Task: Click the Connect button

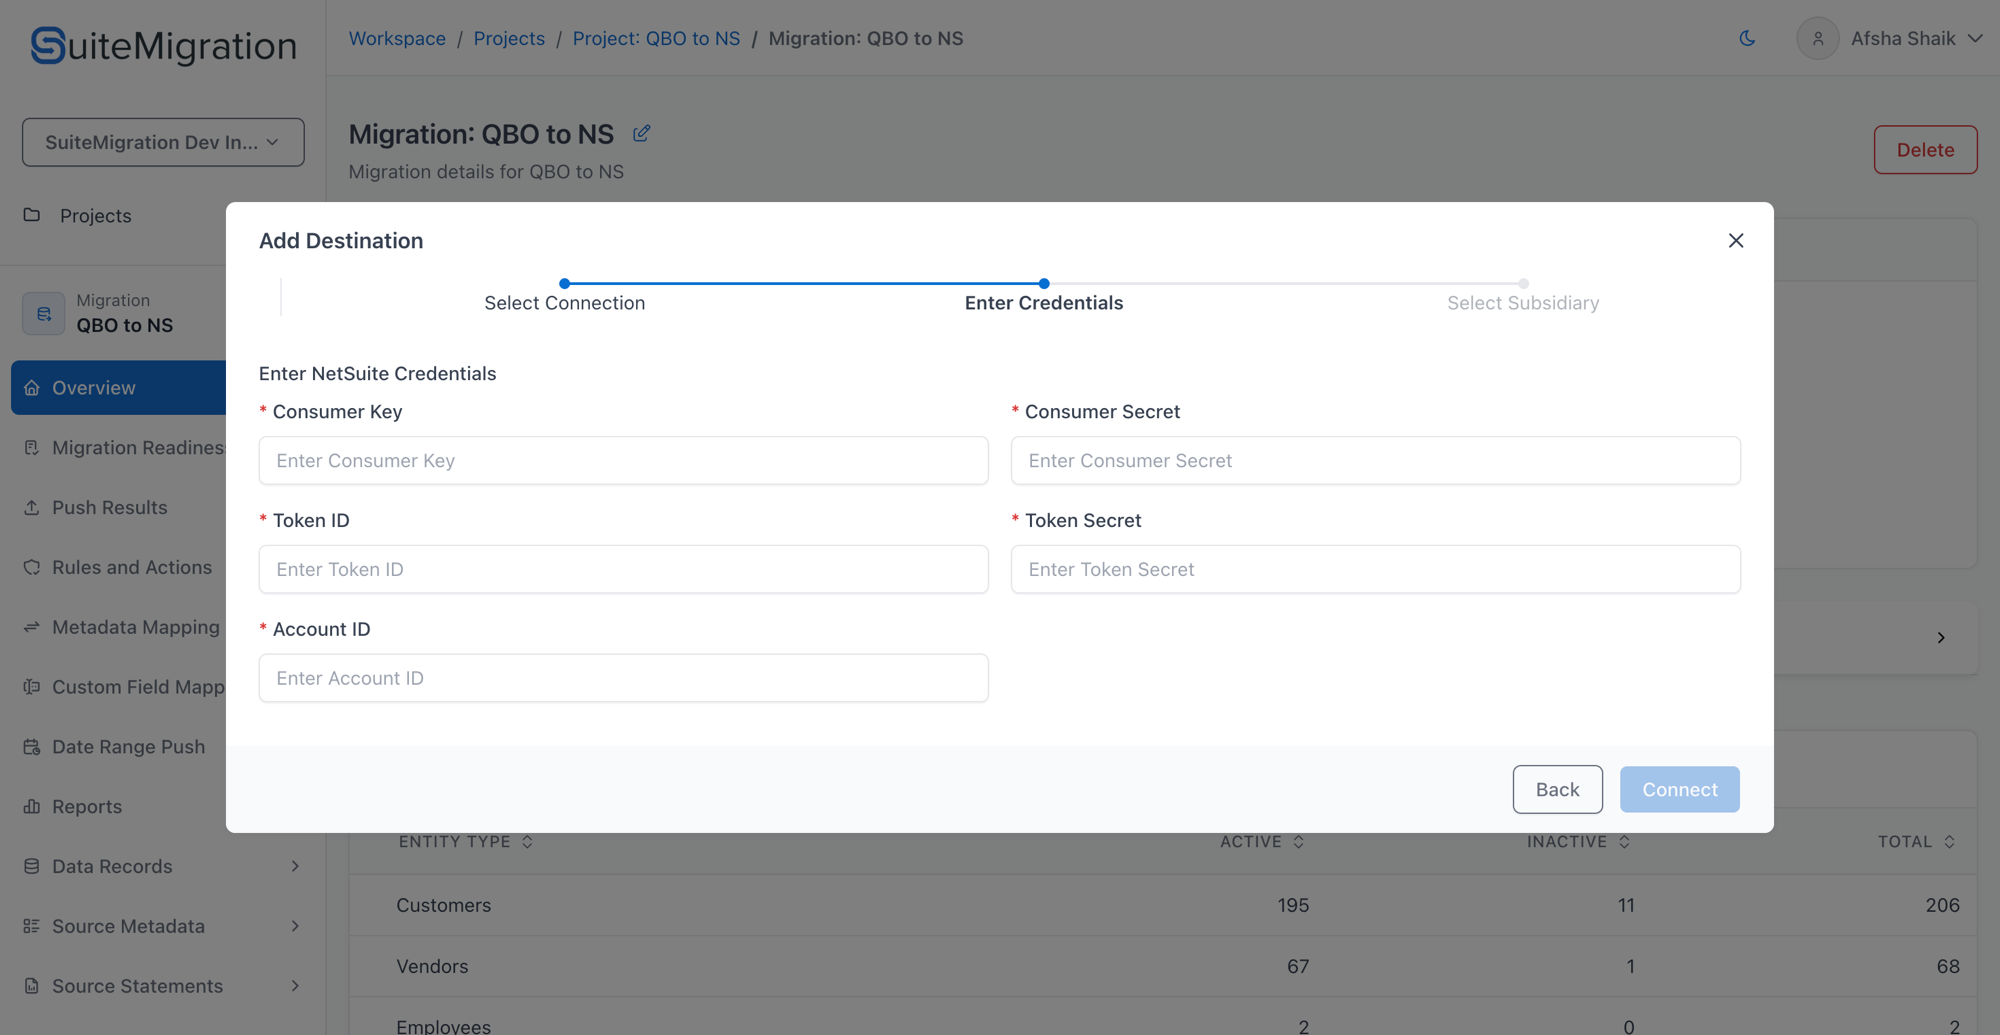Action: tap(1679, 789)
